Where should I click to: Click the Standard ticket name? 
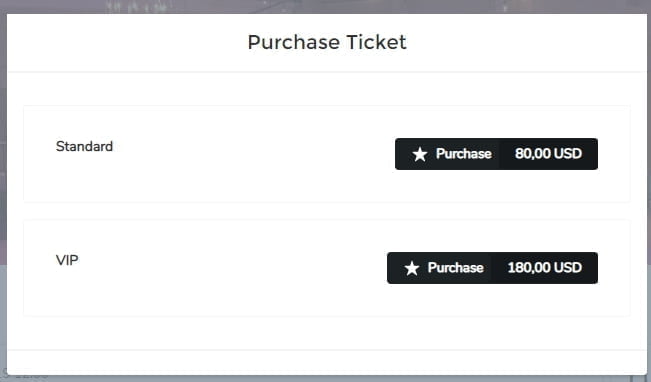coord(84,146)
